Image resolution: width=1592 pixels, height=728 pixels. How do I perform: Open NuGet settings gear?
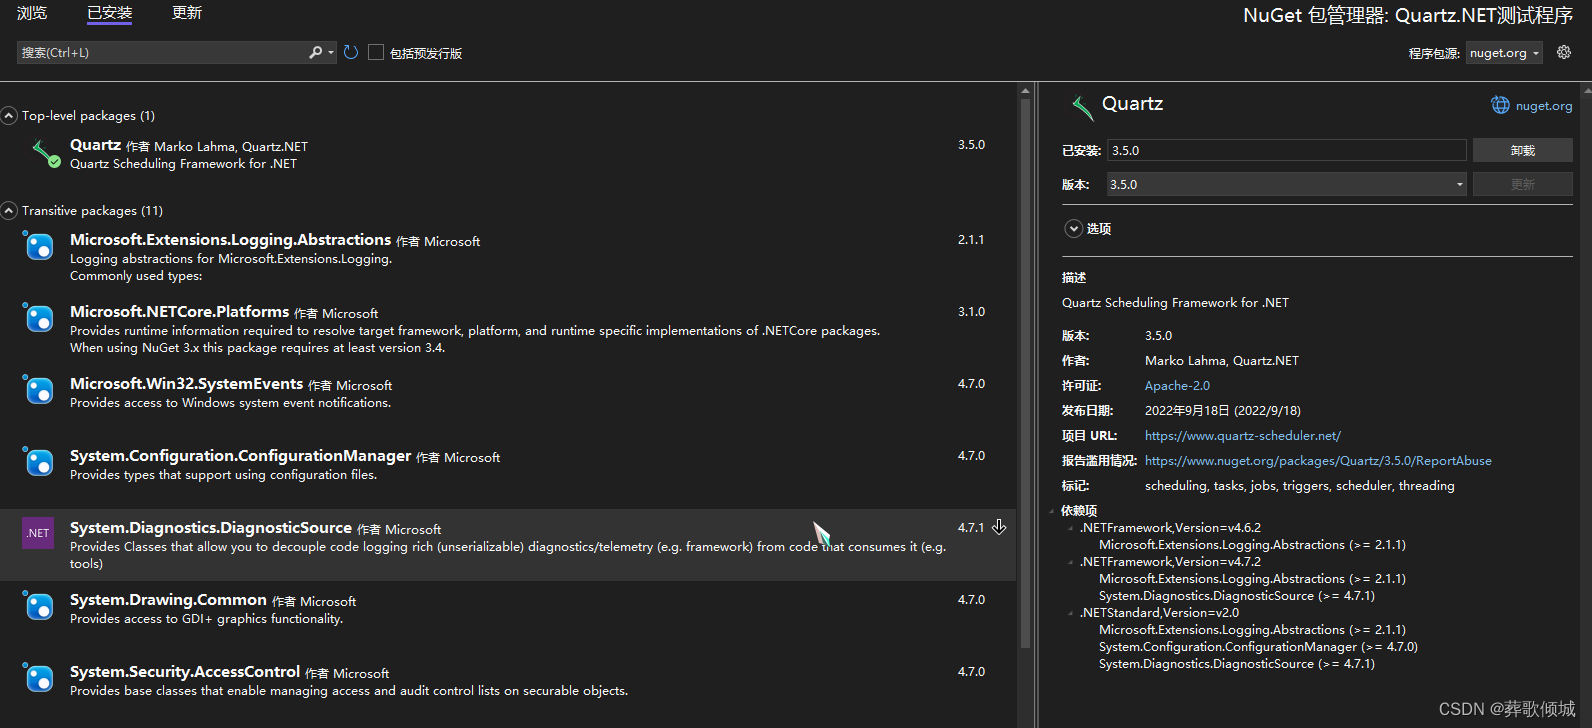(x=1564, y=52)
